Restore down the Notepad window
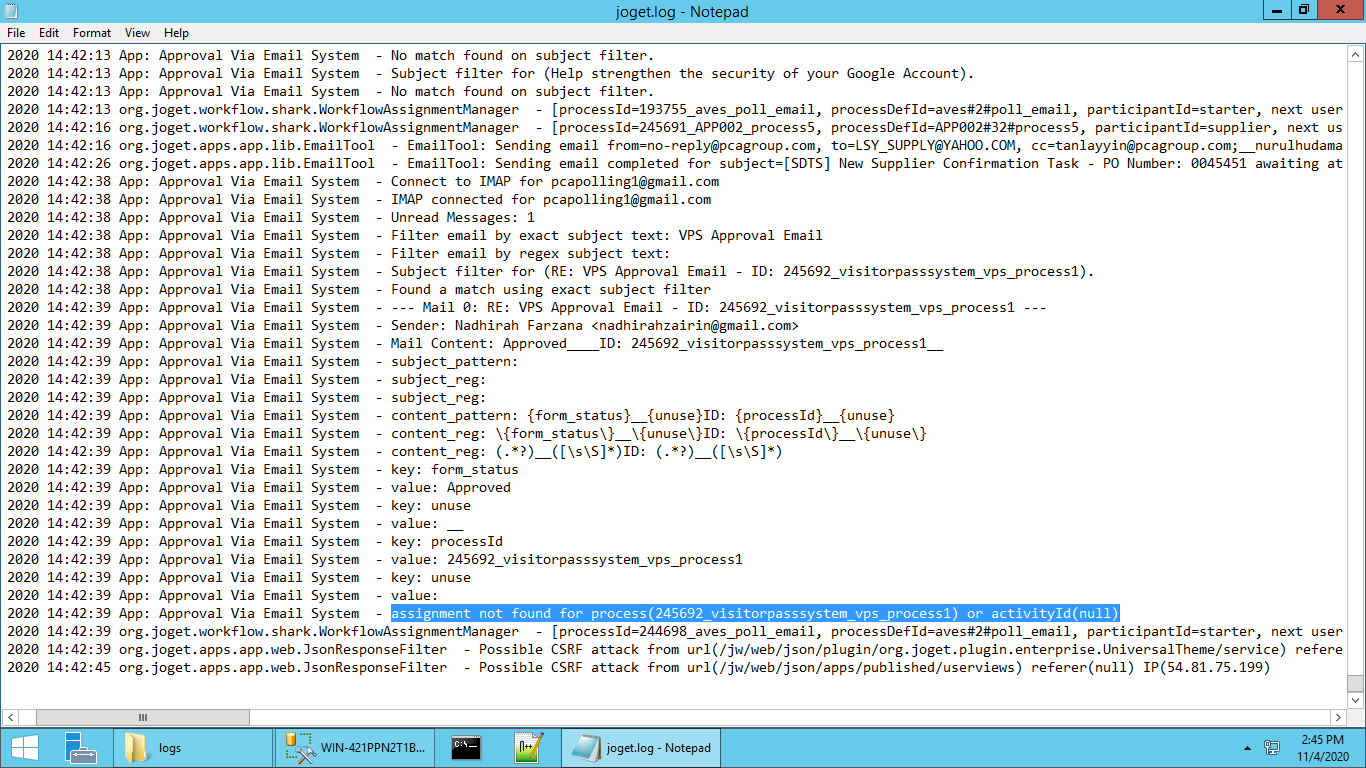The height and width of the screenshot is (768, 1366). coord(1303,10)
